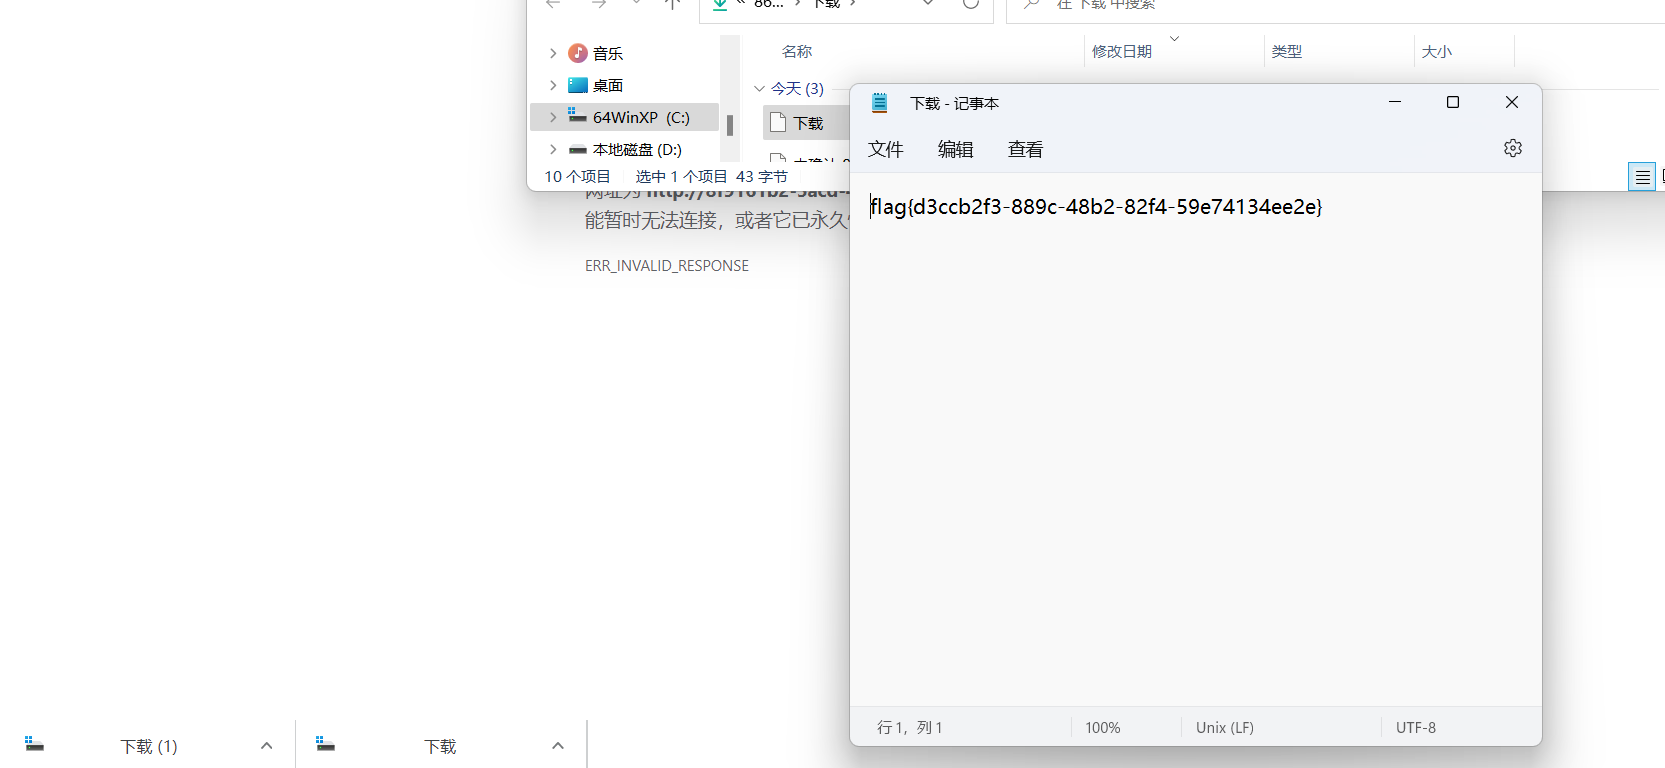
Task: Expand the 本地磁盘 (D:) drive node
Action: coord(553,149)
